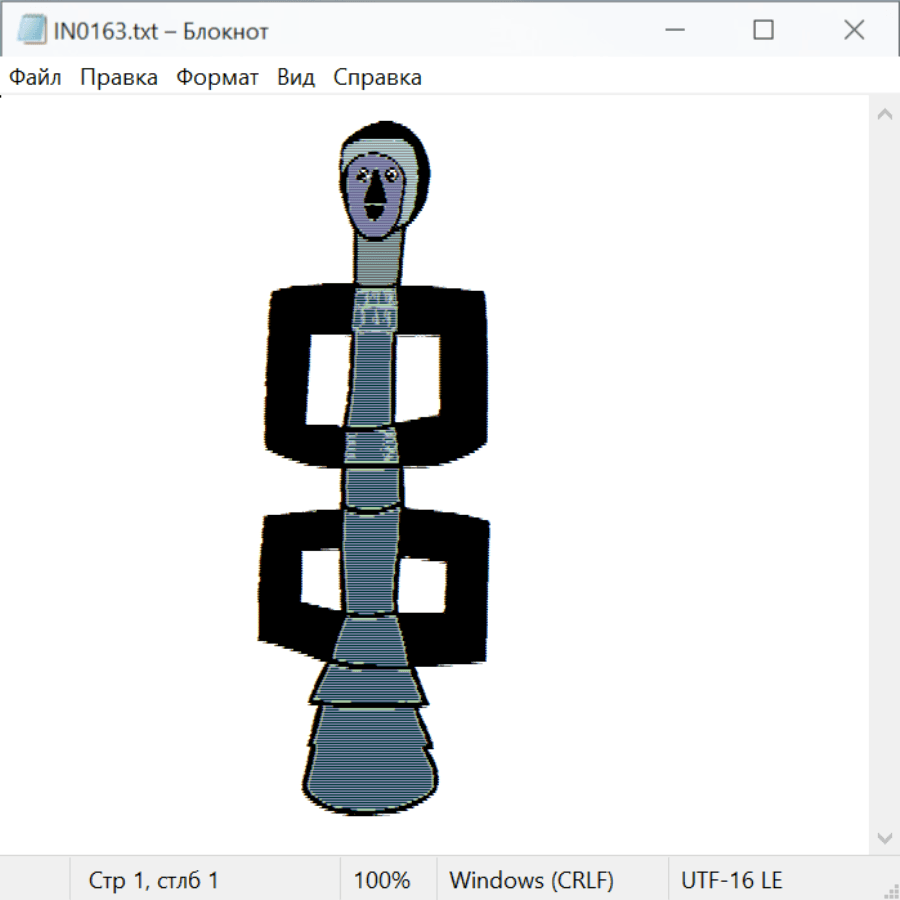Close the IN0163.txt Notepad window
The image size is (900, 900).
pyautogui.click(x=853, y=30)
